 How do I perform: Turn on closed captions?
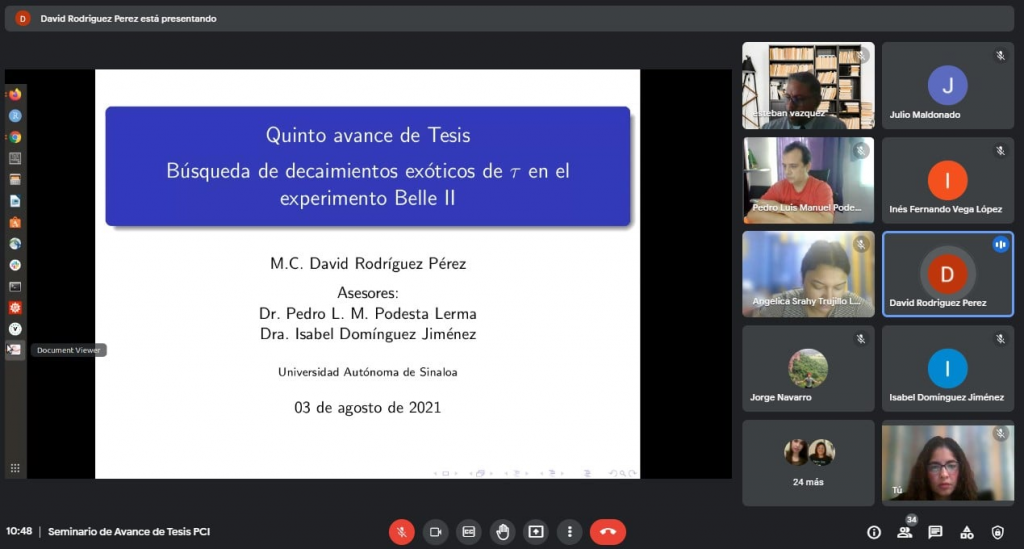[469, 532]
